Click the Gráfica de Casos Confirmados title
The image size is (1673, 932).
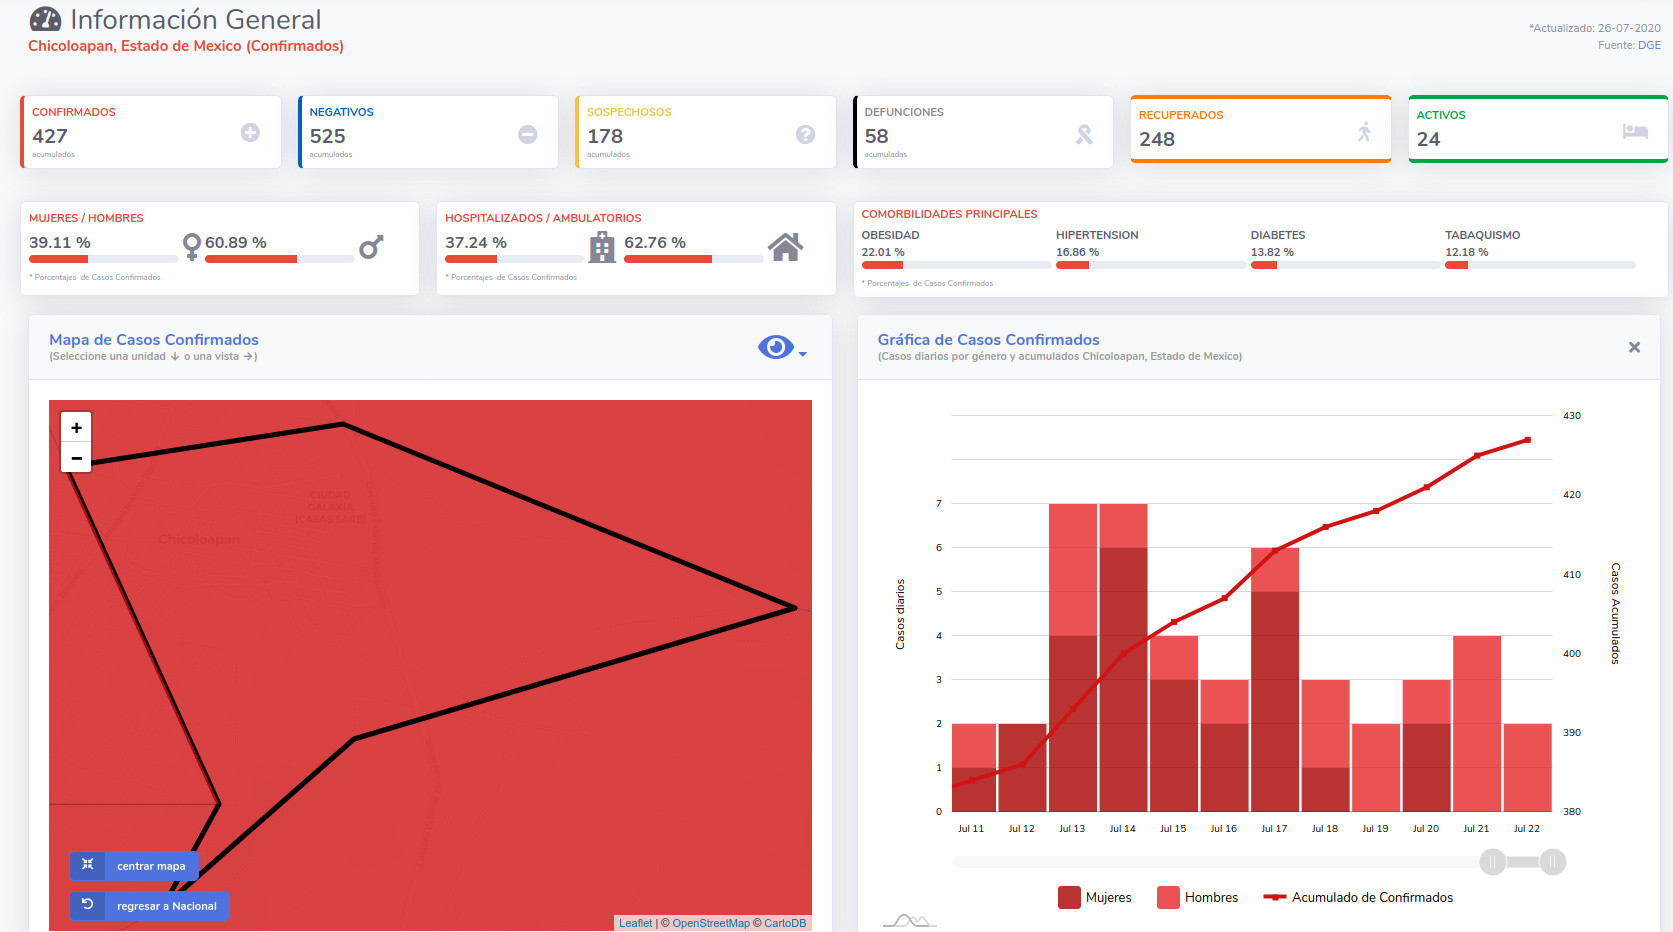[x=989, y=340]
